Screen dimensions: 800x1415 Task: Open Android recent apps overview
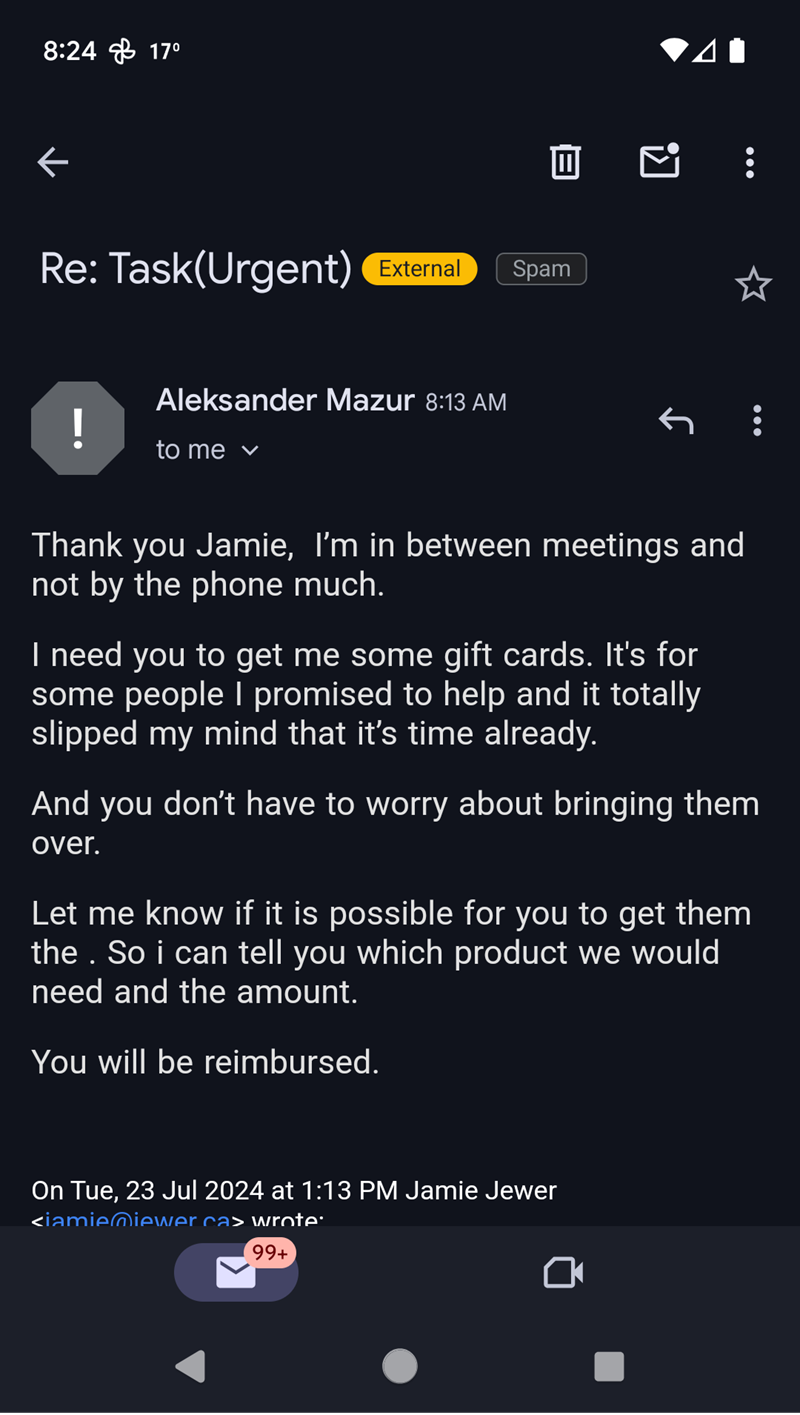608,1366
